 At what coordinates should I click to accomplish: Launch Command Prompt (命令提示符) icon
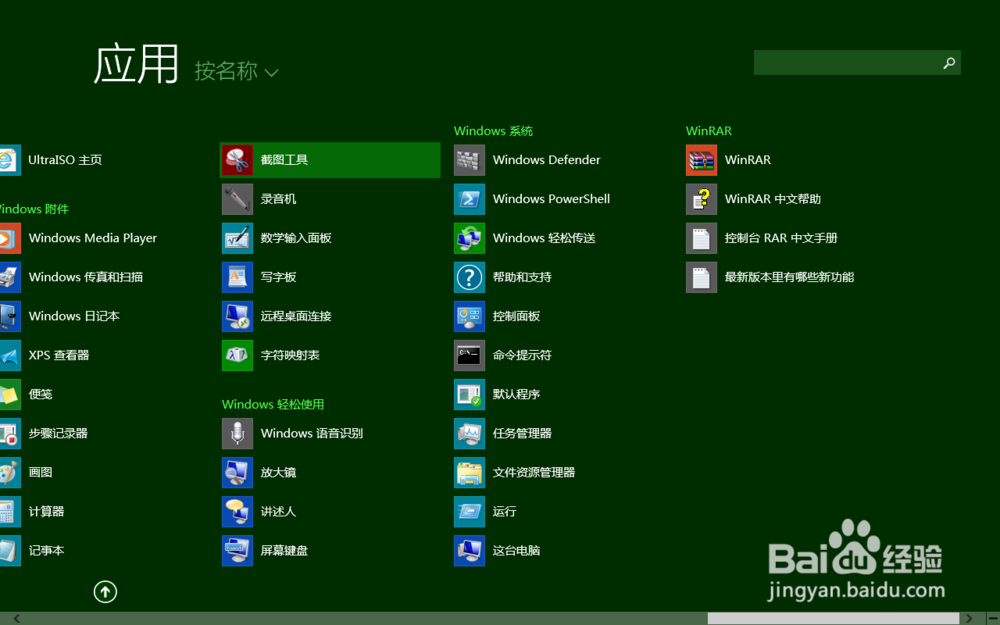(x=469, y=355)
